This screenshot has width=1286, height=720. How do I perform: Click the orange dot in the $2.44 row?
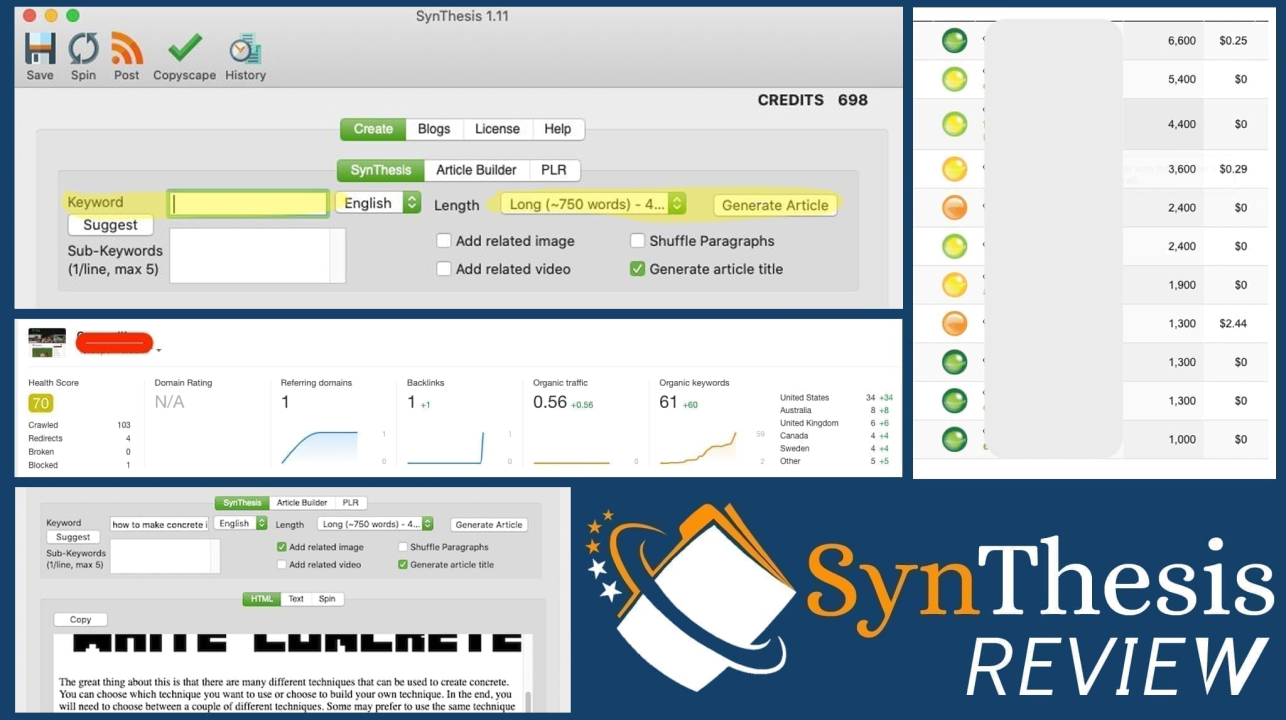pos(955,324)
